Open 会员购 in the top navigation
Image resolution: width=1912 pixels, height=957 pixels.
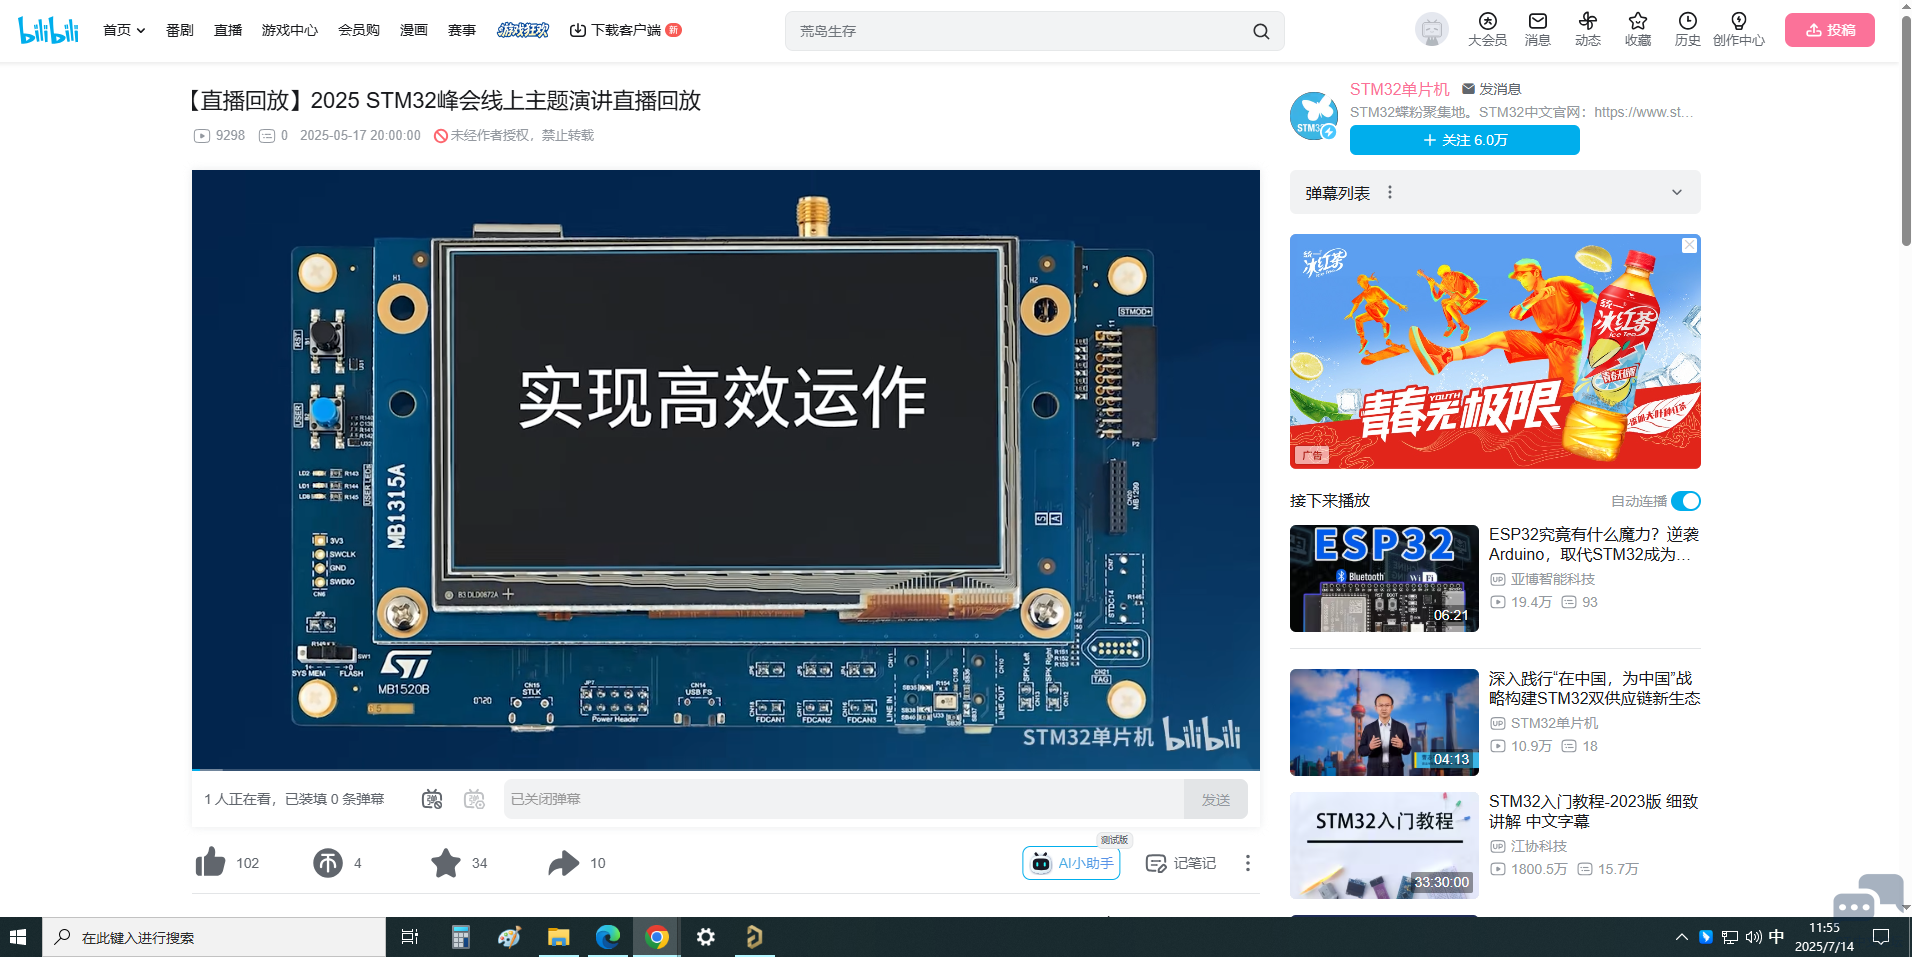click(x=359, y=30)
